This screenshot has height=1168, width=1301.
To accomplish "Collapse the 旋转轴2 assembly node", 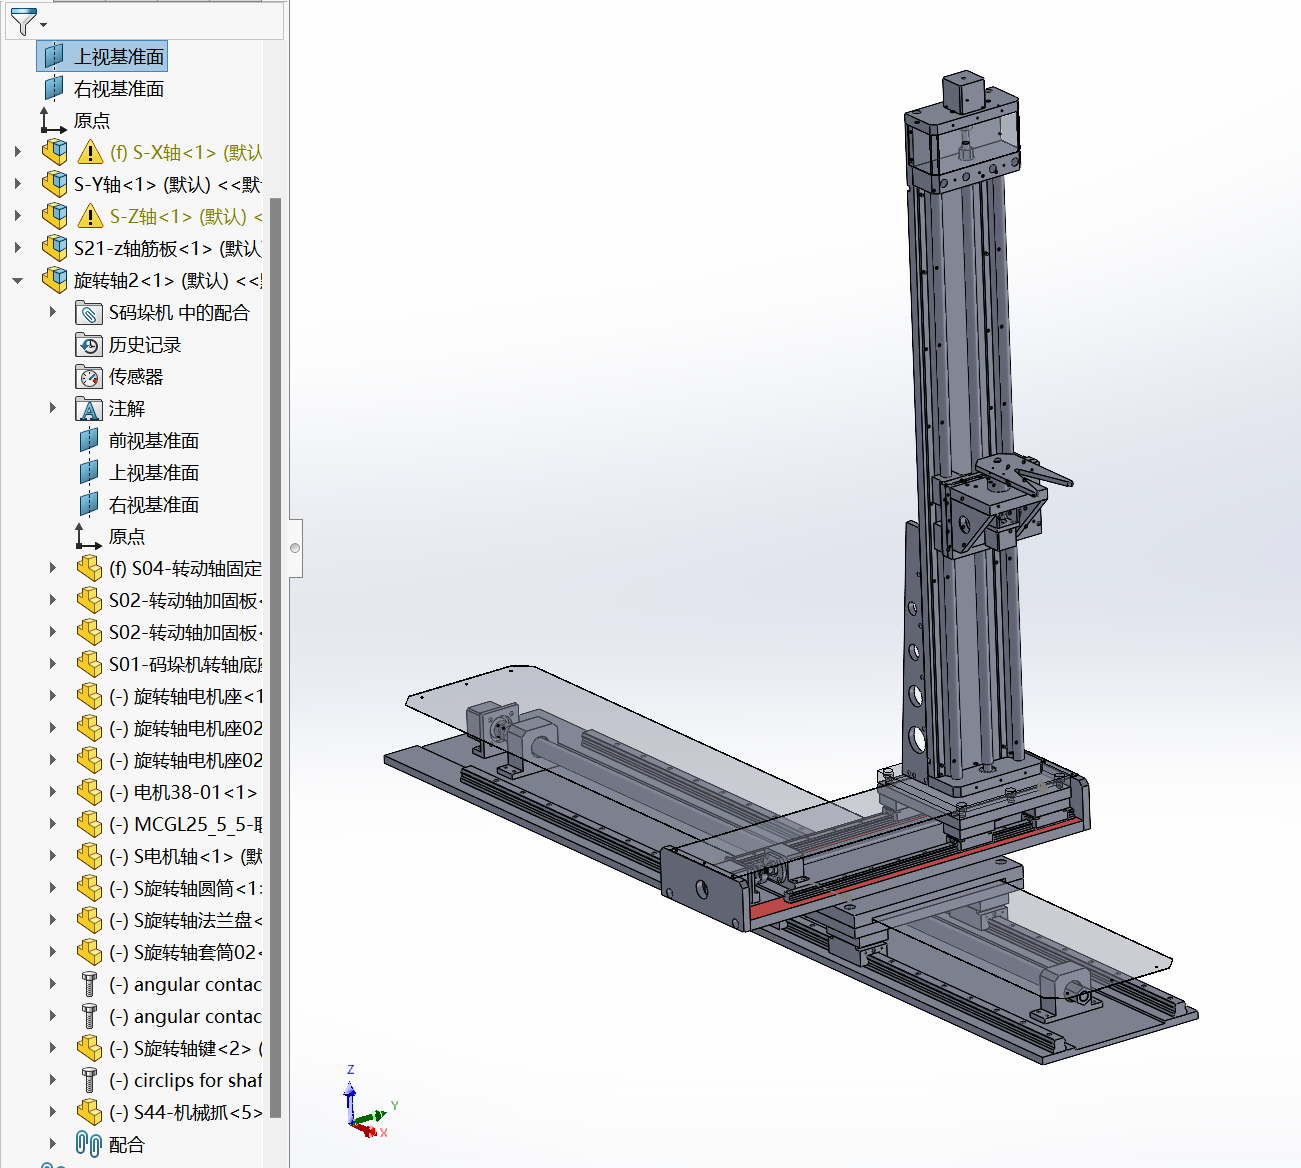I will [18, 281].
